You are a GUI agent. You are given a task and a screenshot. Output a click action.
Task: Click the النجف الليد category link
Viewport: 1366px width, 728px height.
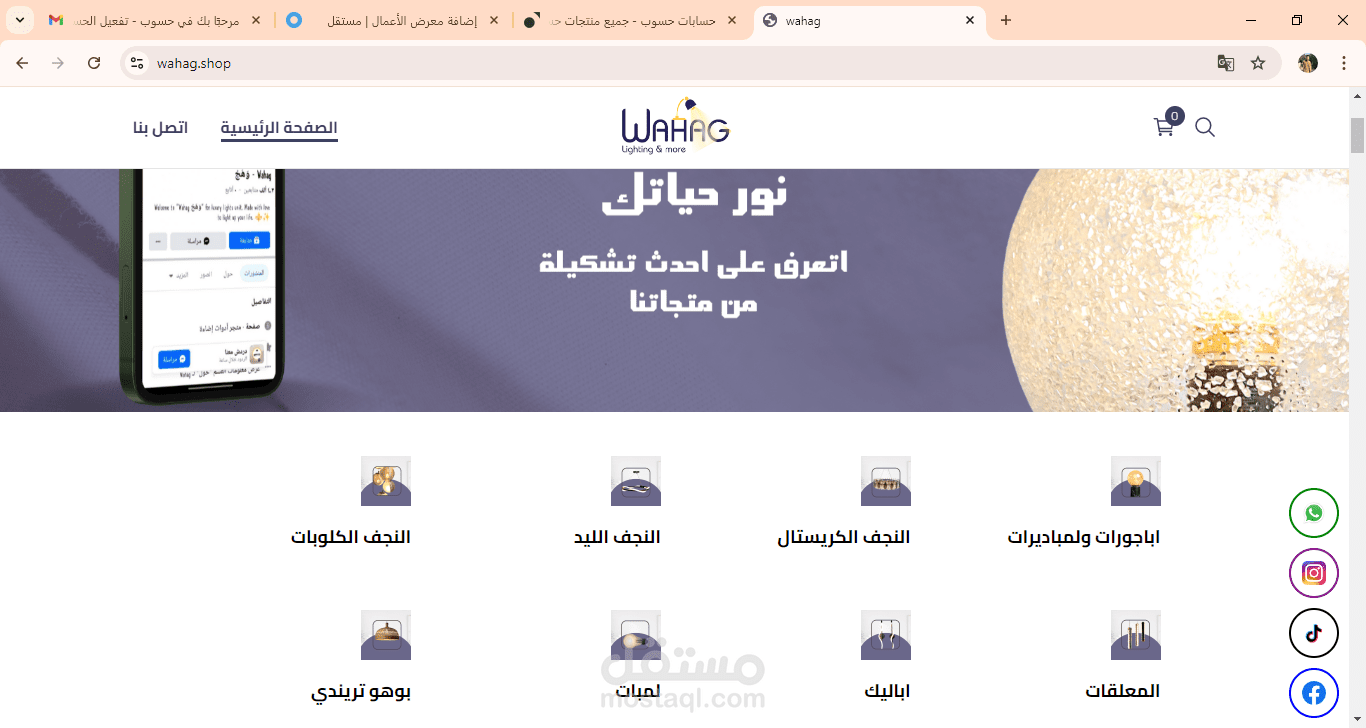617,537
